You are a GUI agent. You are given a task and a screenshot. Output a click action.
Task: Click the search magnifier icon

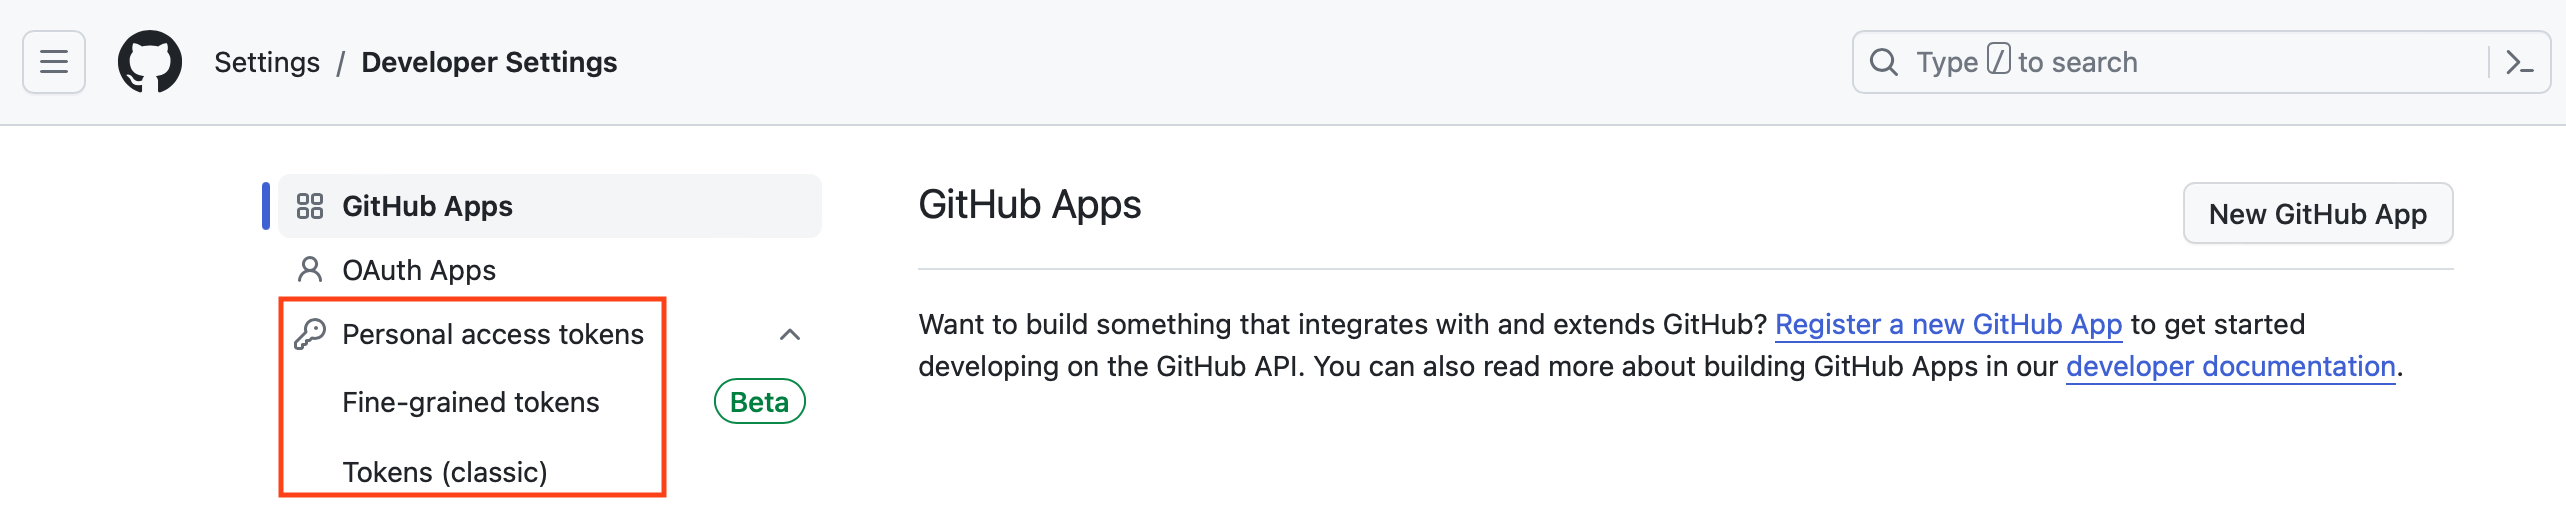pyautogui.click(x=1884, y=62)
